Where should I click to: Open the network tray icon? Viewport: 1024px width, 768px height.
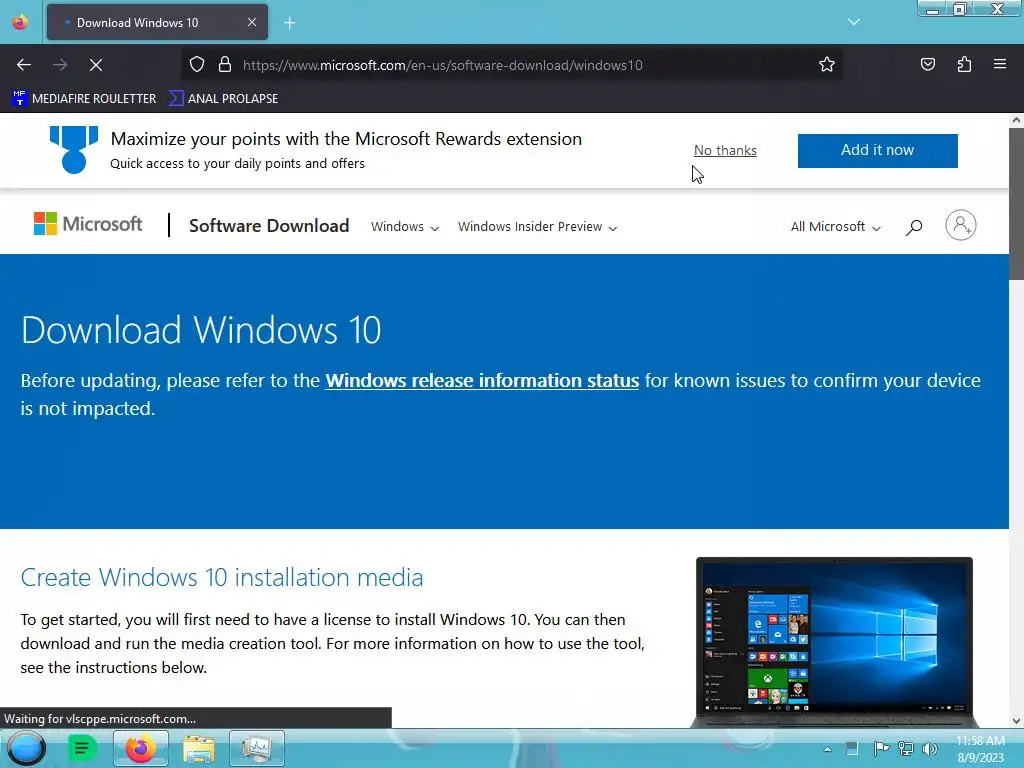906,749
